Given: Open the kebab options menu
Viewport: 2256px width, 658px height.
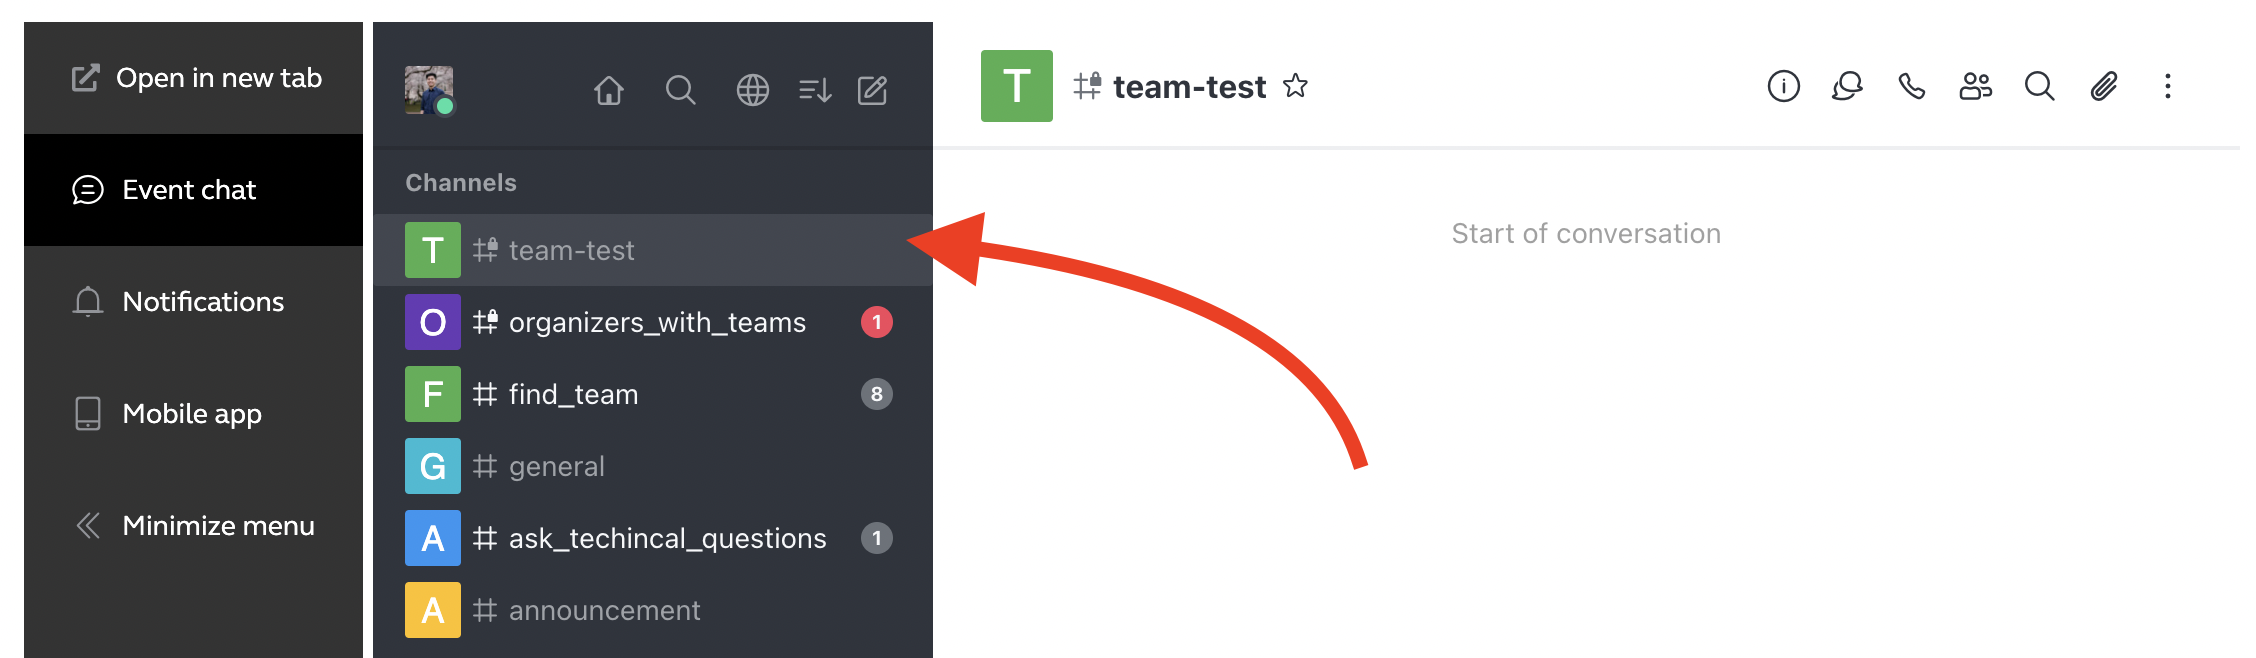Looking at the screenshot, I should click(x=2167, y=87).
